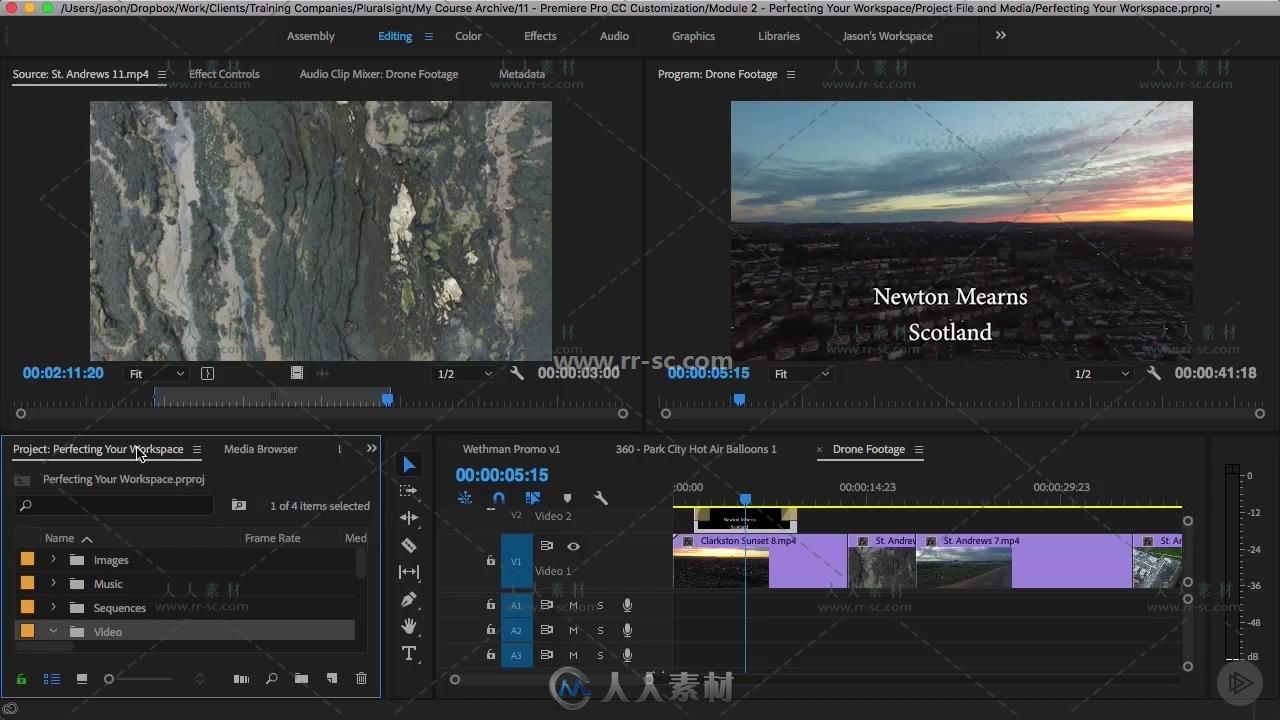Open Source monitor 1/2 resolution dropdown
This screenshot has height=720, width=1280.
(465, 373)
